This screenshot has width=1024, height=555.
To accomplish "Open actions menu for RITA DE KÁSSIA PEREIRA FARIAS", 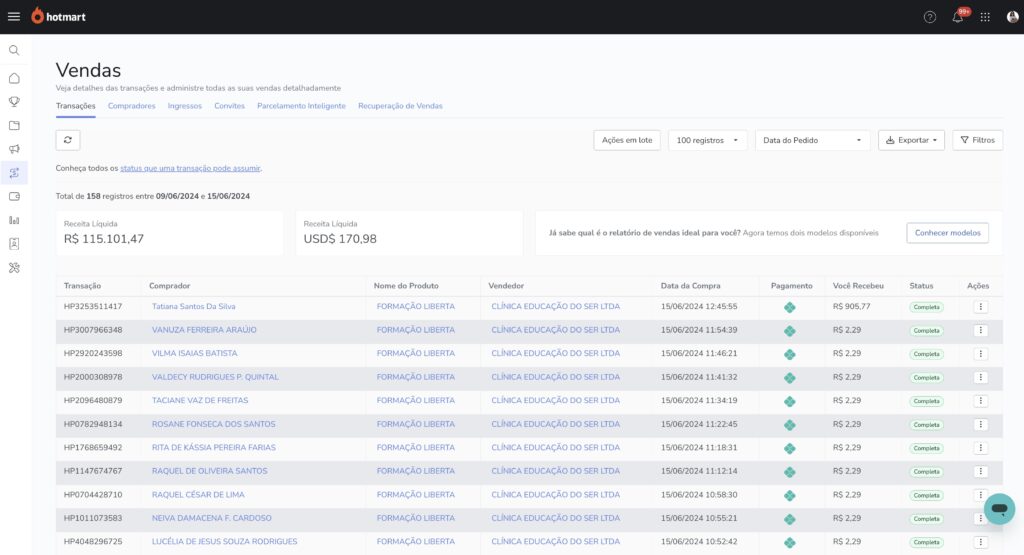I will click(980, 448).
